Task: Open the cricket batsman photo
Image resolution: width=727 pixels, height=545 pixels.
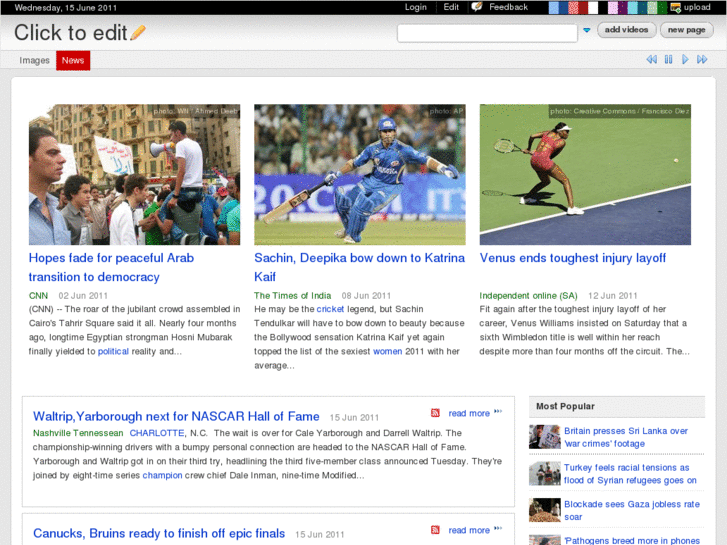Action: (x=360, y=174)
